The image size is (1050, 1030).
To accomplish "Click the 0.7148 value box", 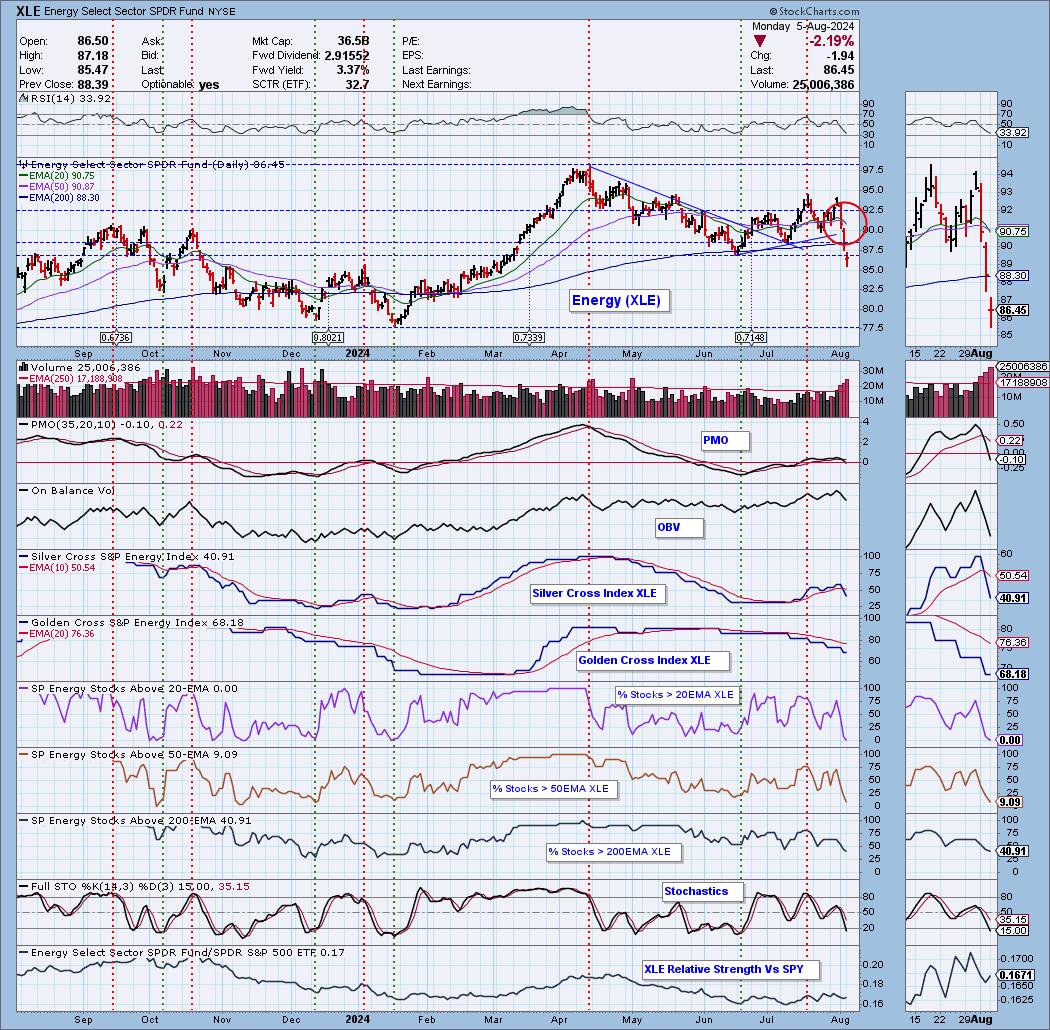I will [751, 338].
